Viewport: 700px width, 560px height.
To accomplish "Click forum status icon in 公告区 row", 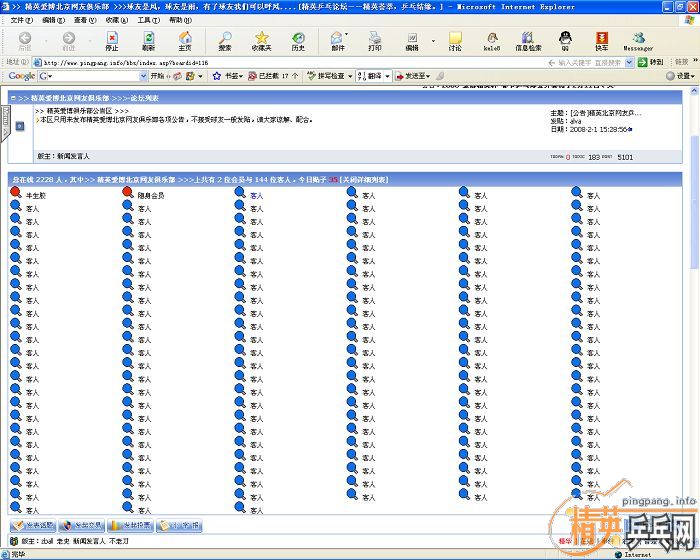I will (20, 126).
